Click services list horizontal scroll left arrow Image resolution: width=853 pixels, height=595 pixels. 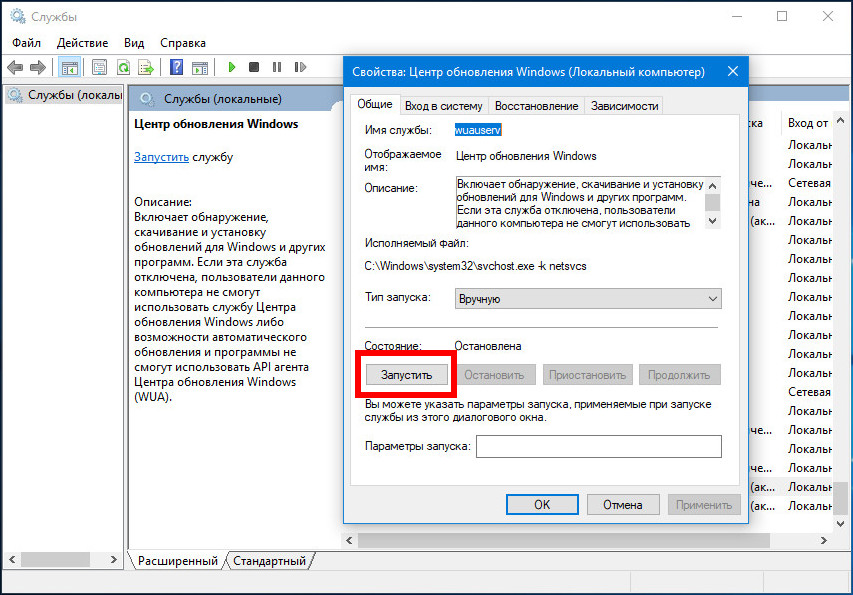(349, 541)
